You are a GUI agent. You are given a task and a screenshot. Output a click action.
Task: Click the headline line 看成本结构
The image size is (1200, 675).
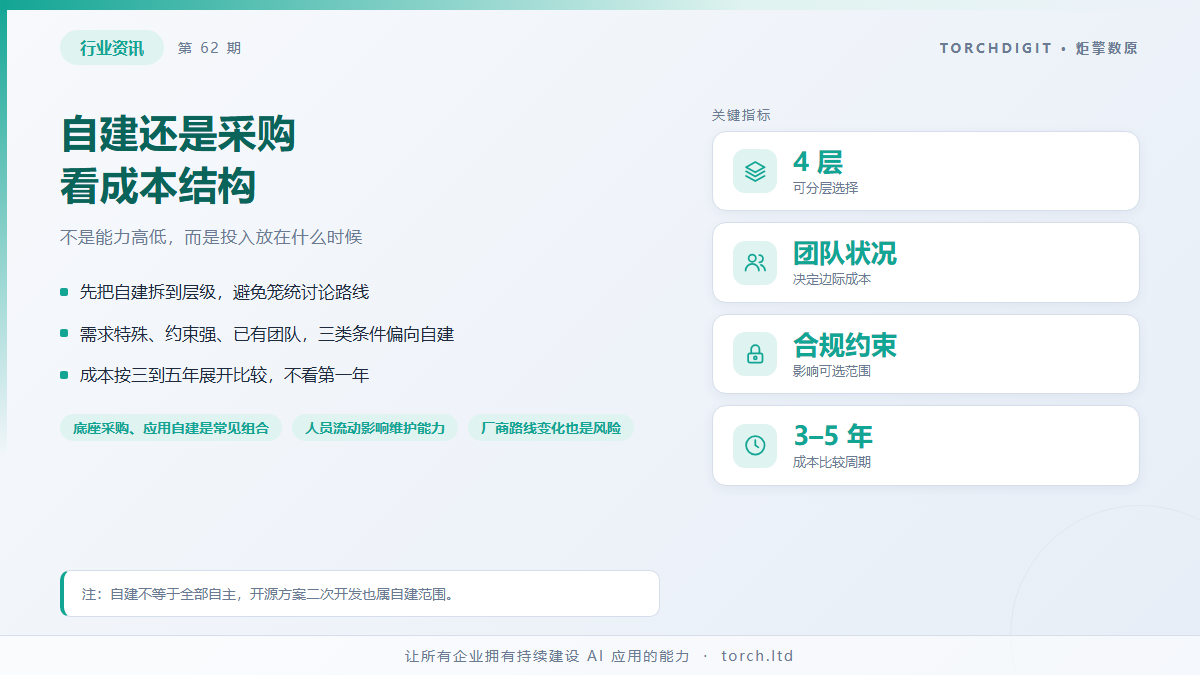coord(158,186)
